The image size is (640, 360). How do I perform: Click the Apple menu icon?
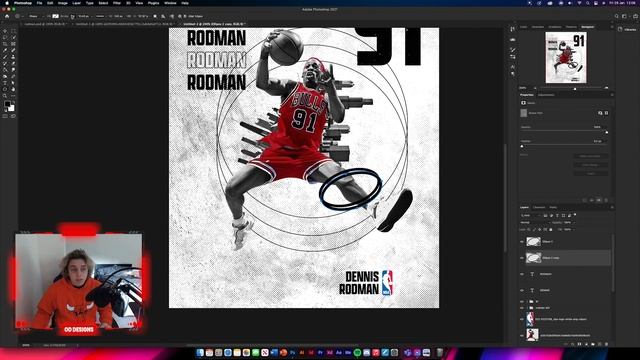click(x=7, y=3)
